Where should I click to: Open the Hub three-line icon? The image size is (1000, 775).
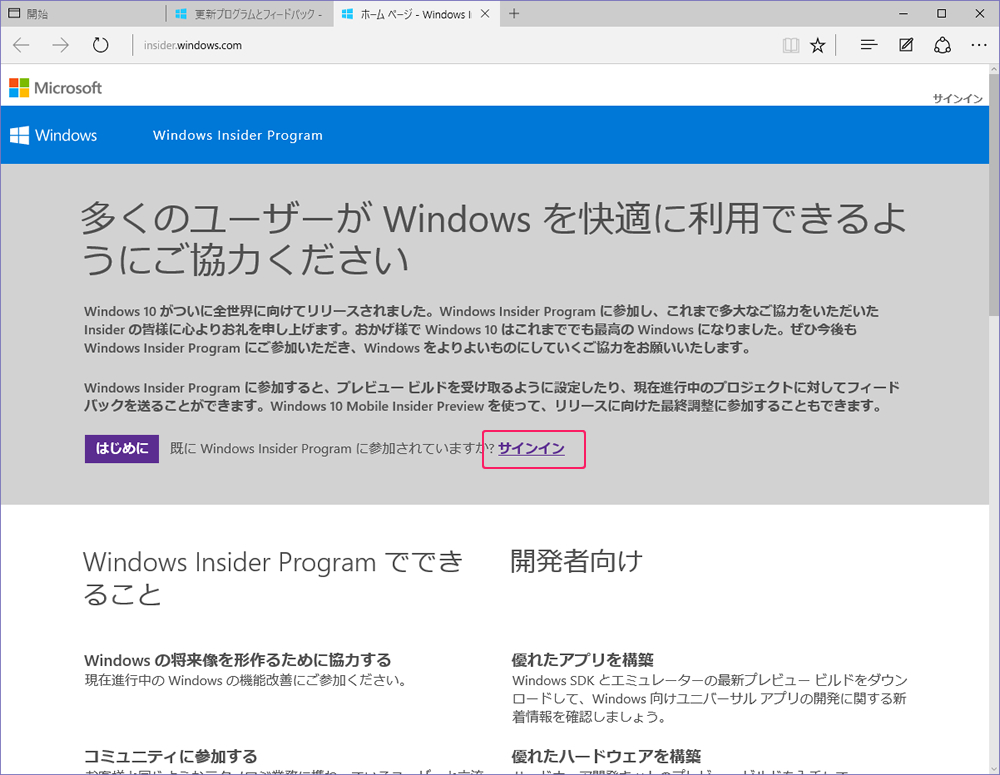pyautogui.click(x=869, y=45)
